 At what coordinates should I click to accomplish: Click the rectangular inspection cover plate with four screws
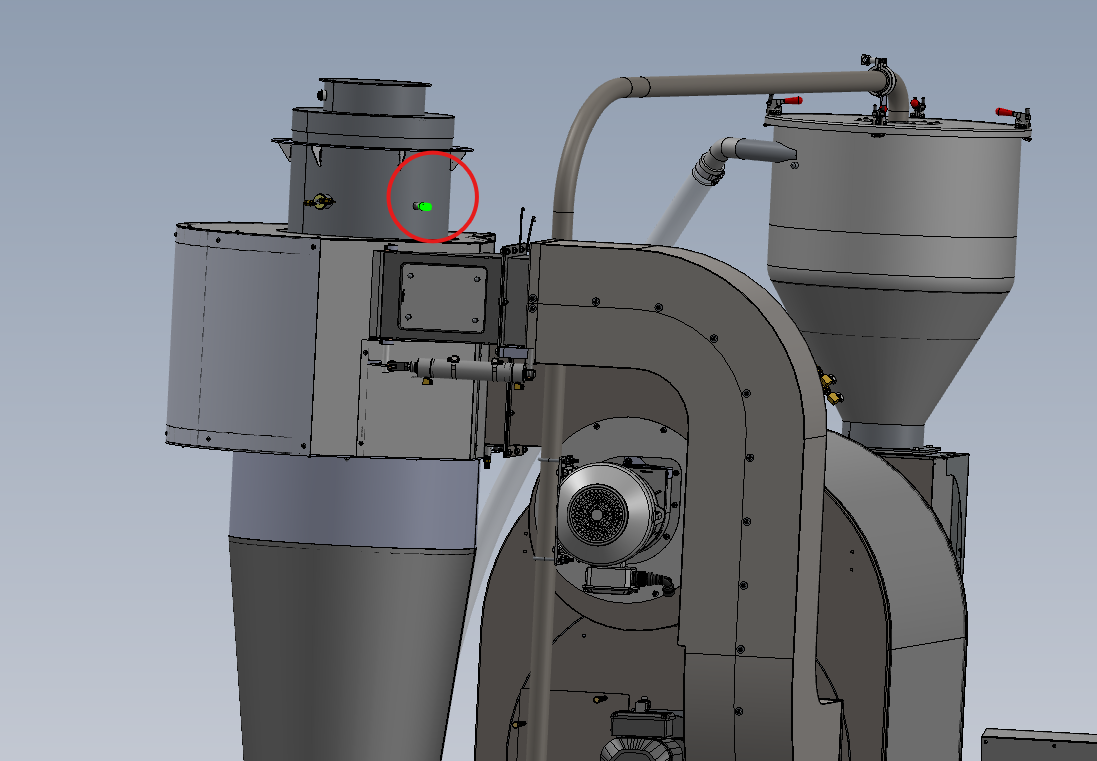437,296
